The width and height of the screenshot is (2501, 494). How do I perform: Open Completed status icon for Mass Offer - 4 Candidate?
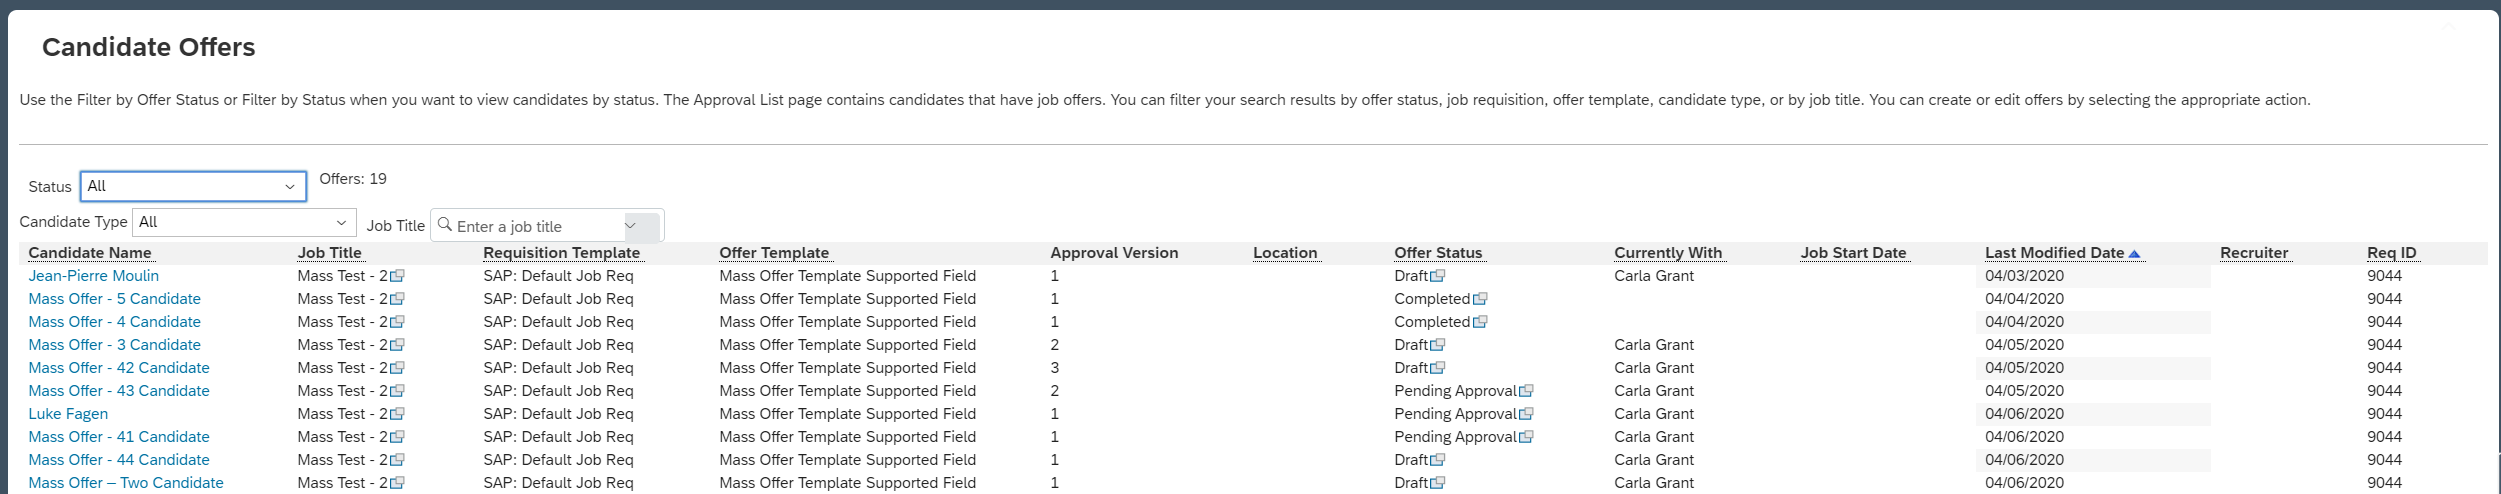(1480, 322)
